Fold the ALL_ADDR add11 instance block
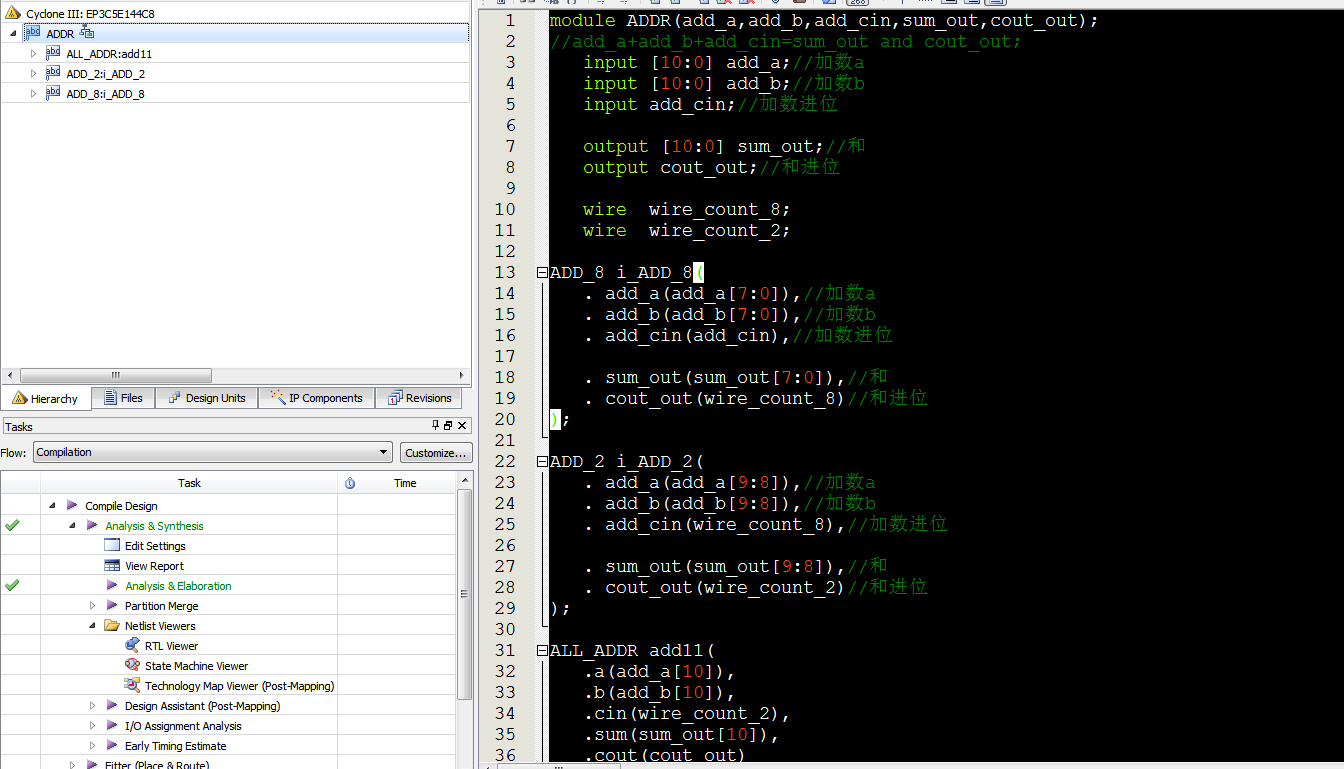The width and height of the screenshot is (1344, 769). point(542,650)
